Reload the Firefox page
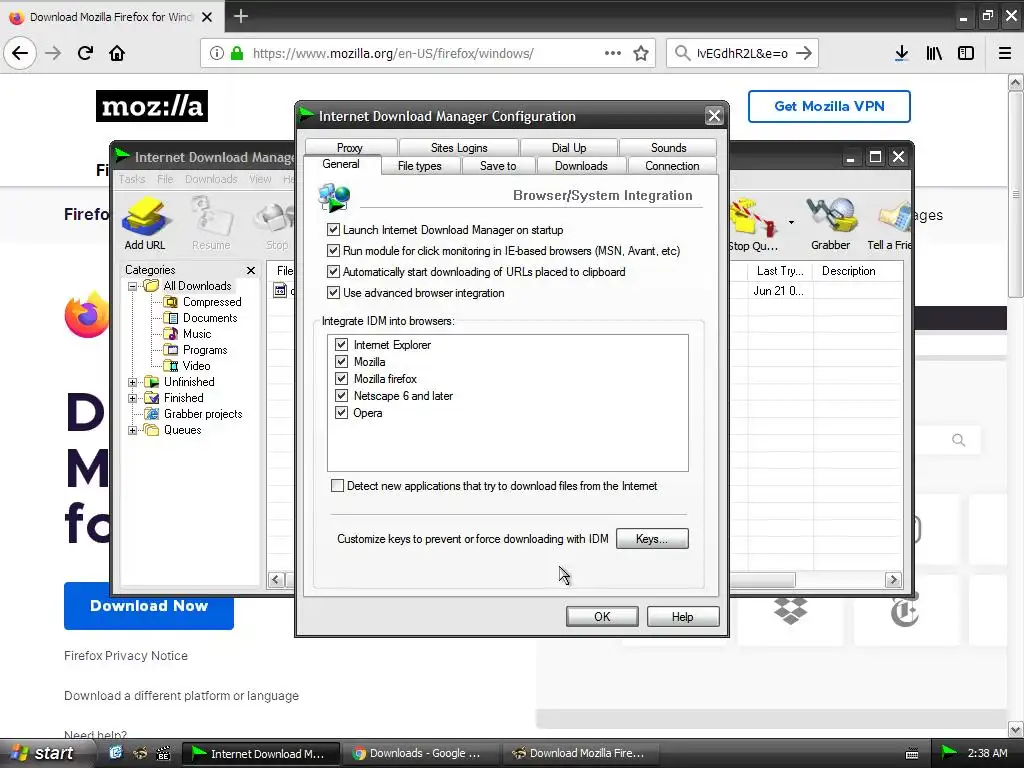Image resolution: width=1024 pixels, height=768 pixels. (85, 53)
